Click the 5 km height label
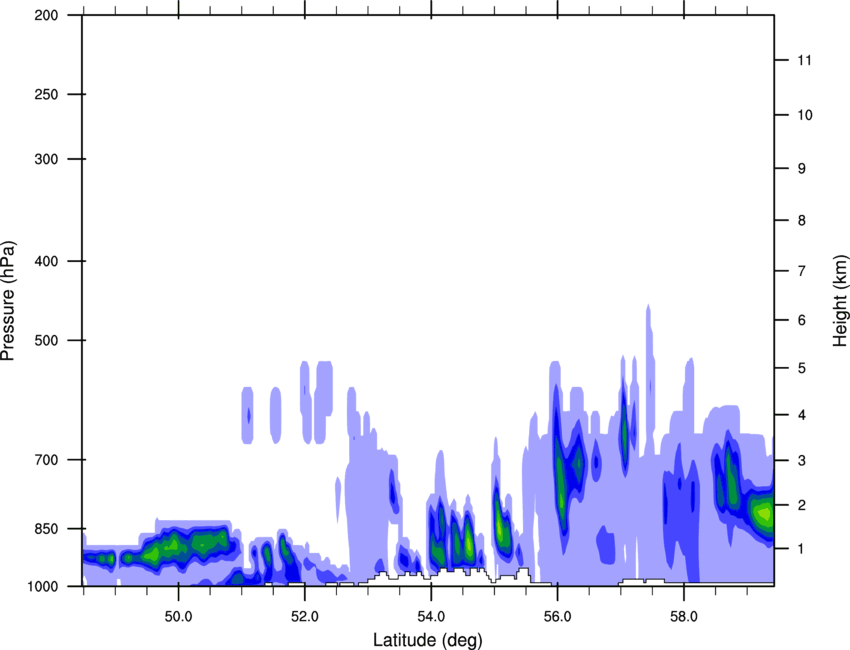Viewport: 850px width, 650px height. (802, 368)
